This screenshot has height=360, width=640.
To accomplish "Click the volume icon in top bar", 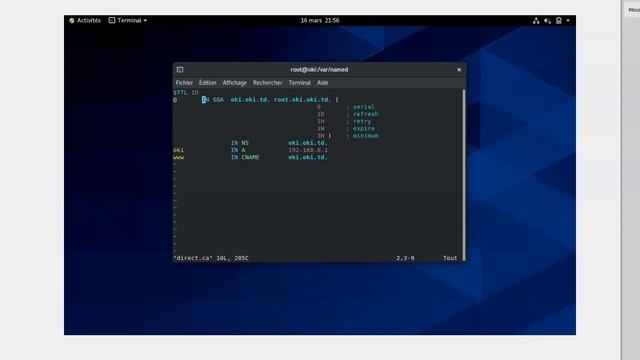I will 547,20.
